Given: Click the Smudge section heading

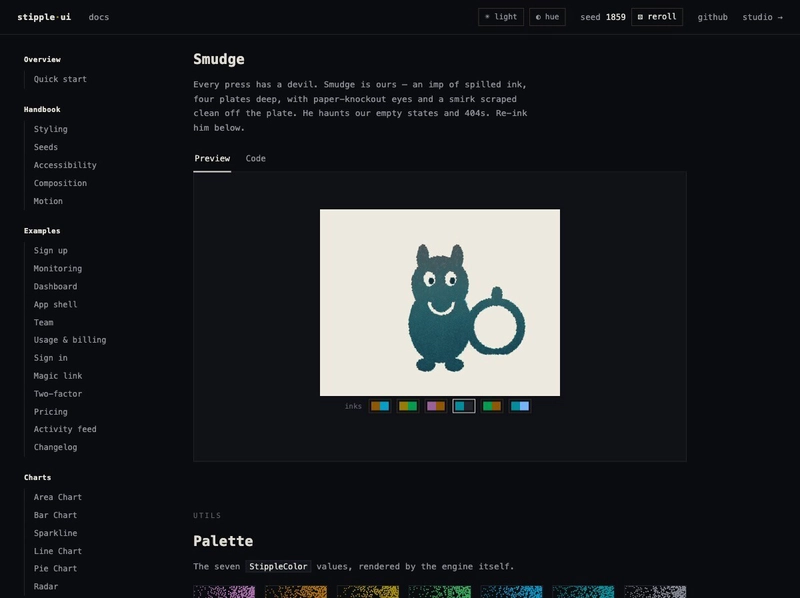Looking at the screenshot, I should coord(218,59).
